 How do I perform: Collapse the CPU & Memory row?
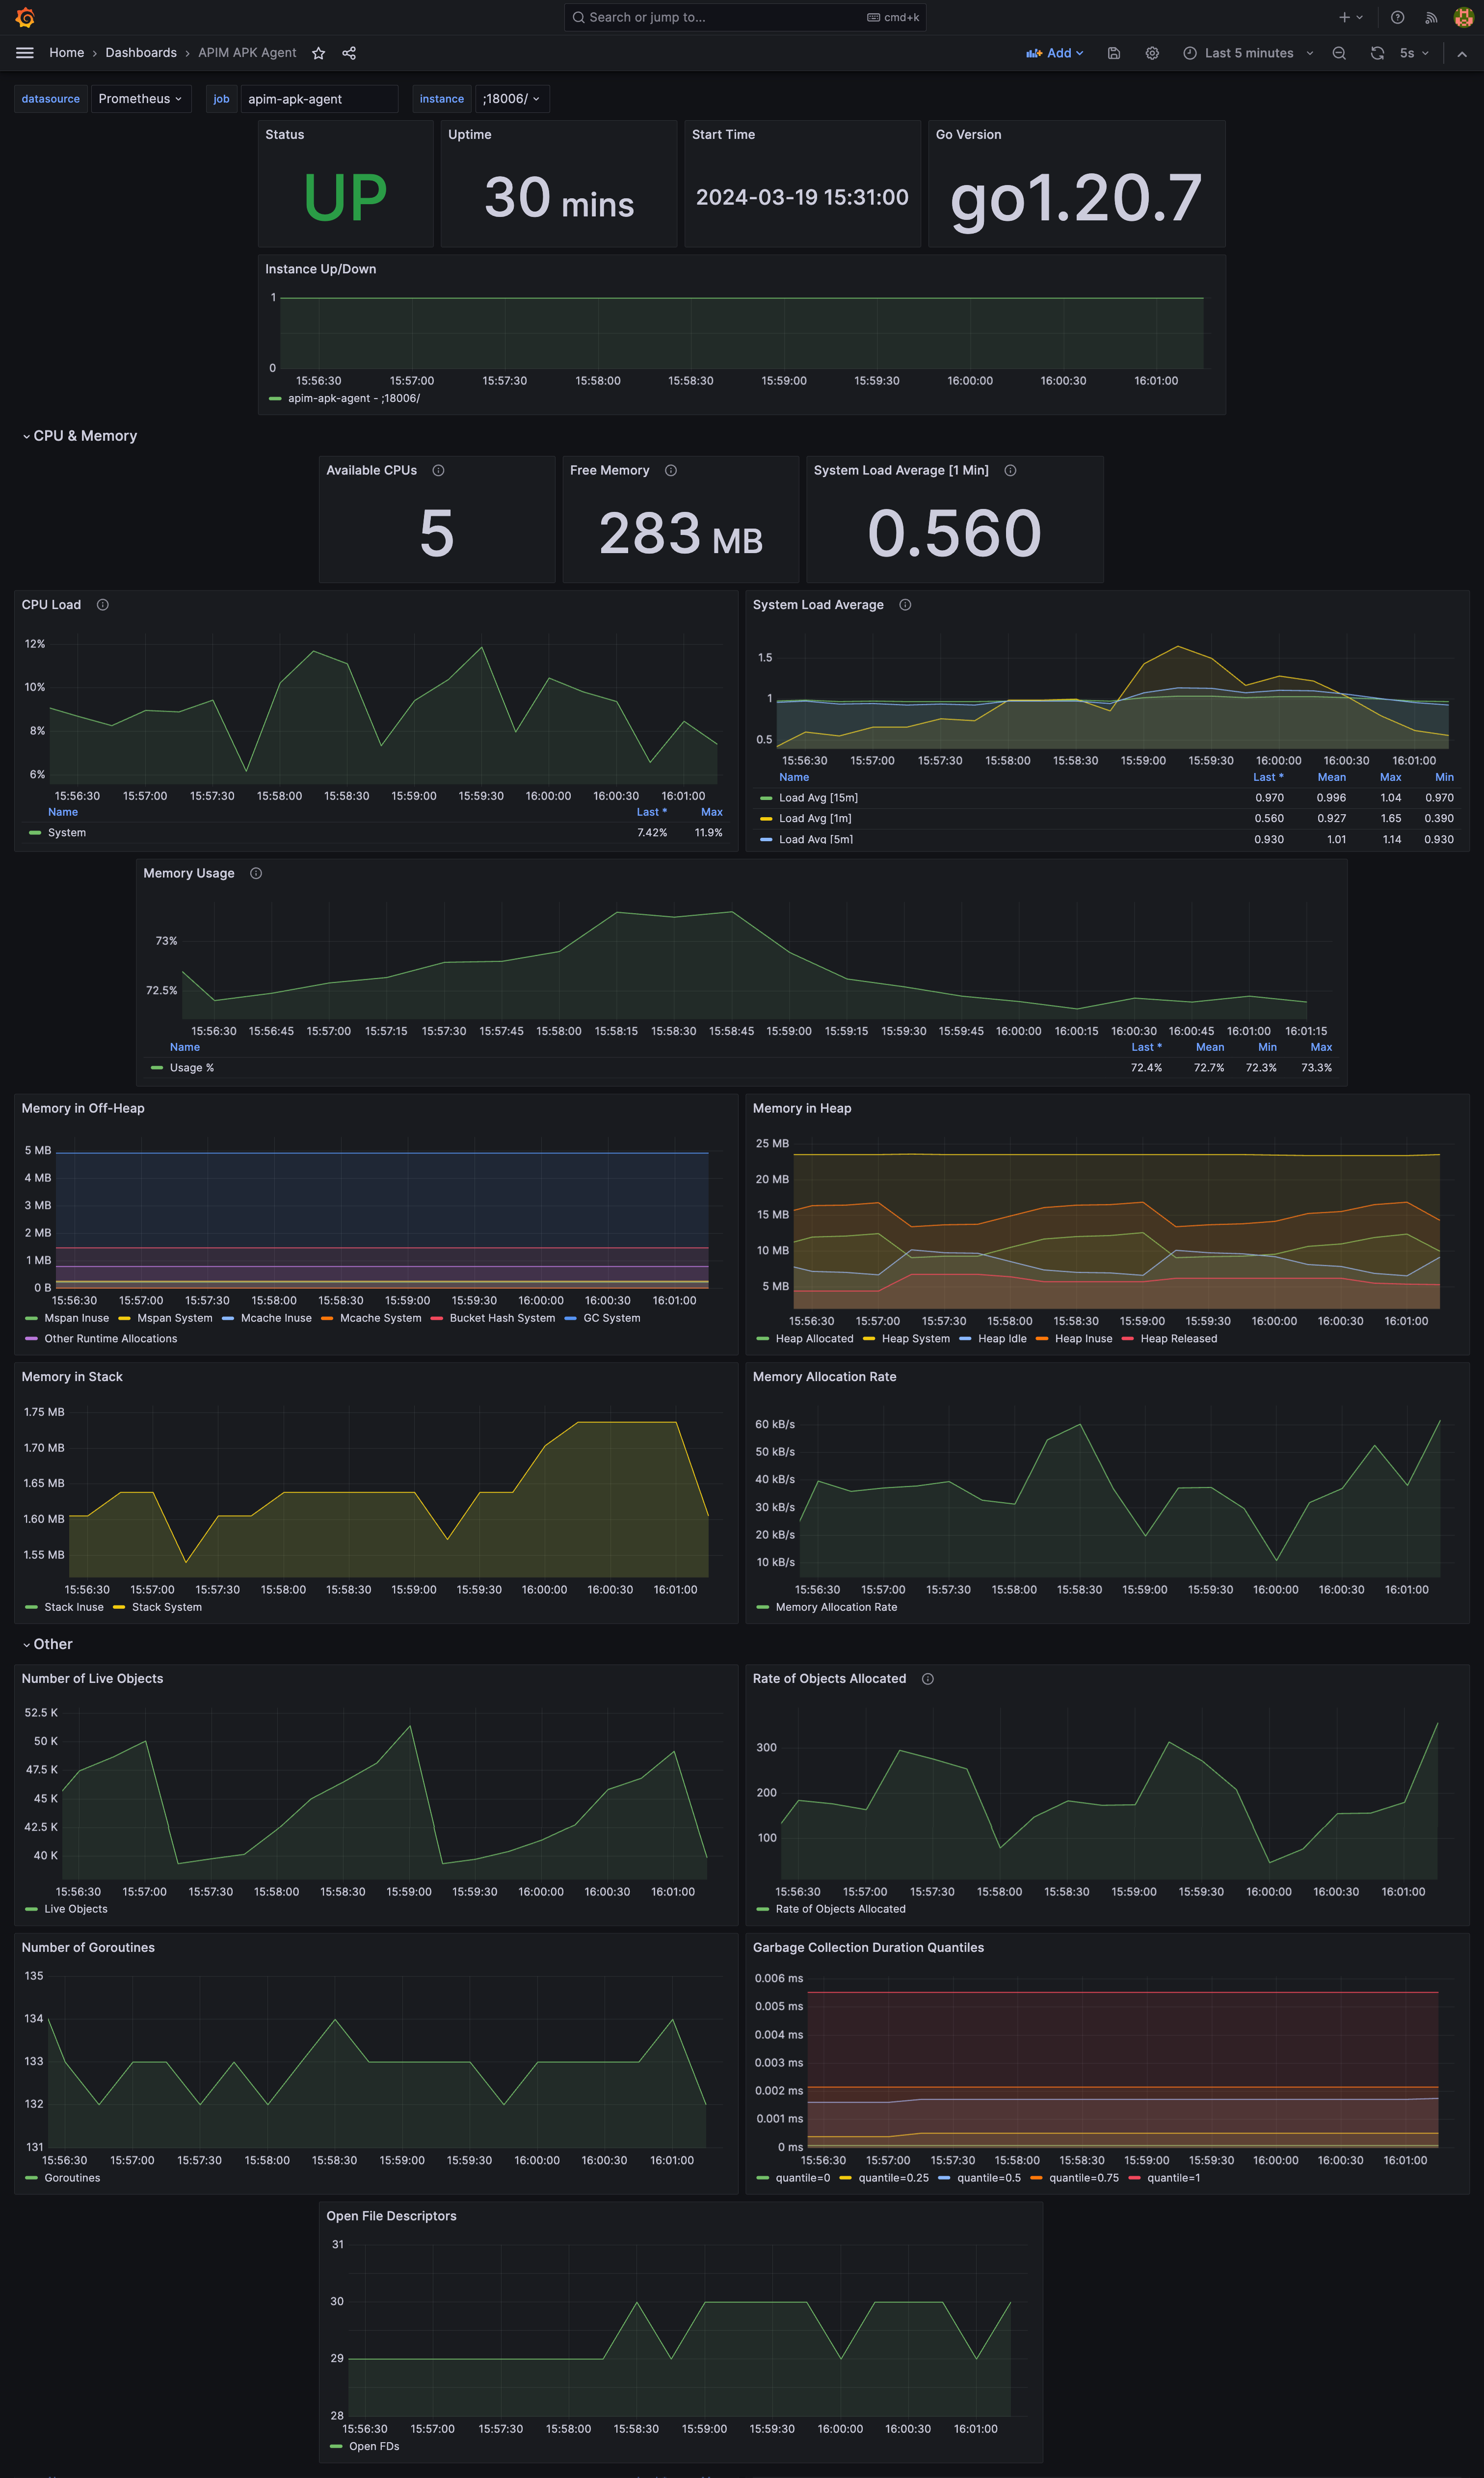[79, 436]
